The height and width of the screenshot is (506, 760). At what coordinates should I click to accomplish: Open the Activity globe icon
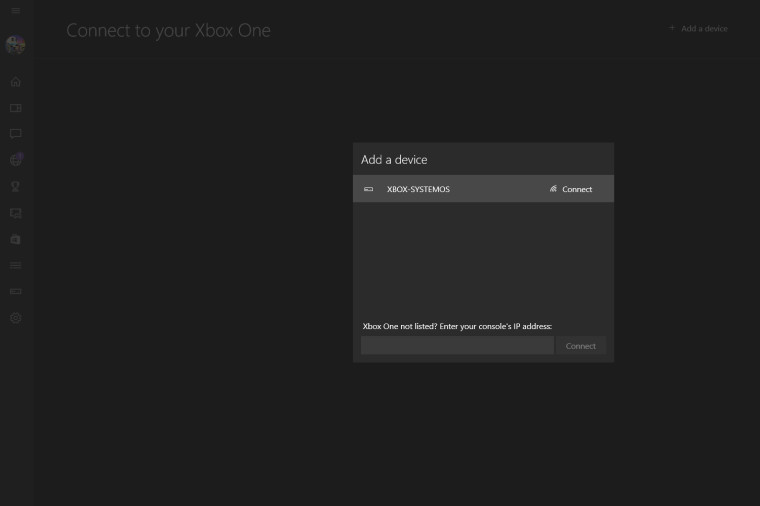point(16,159)
